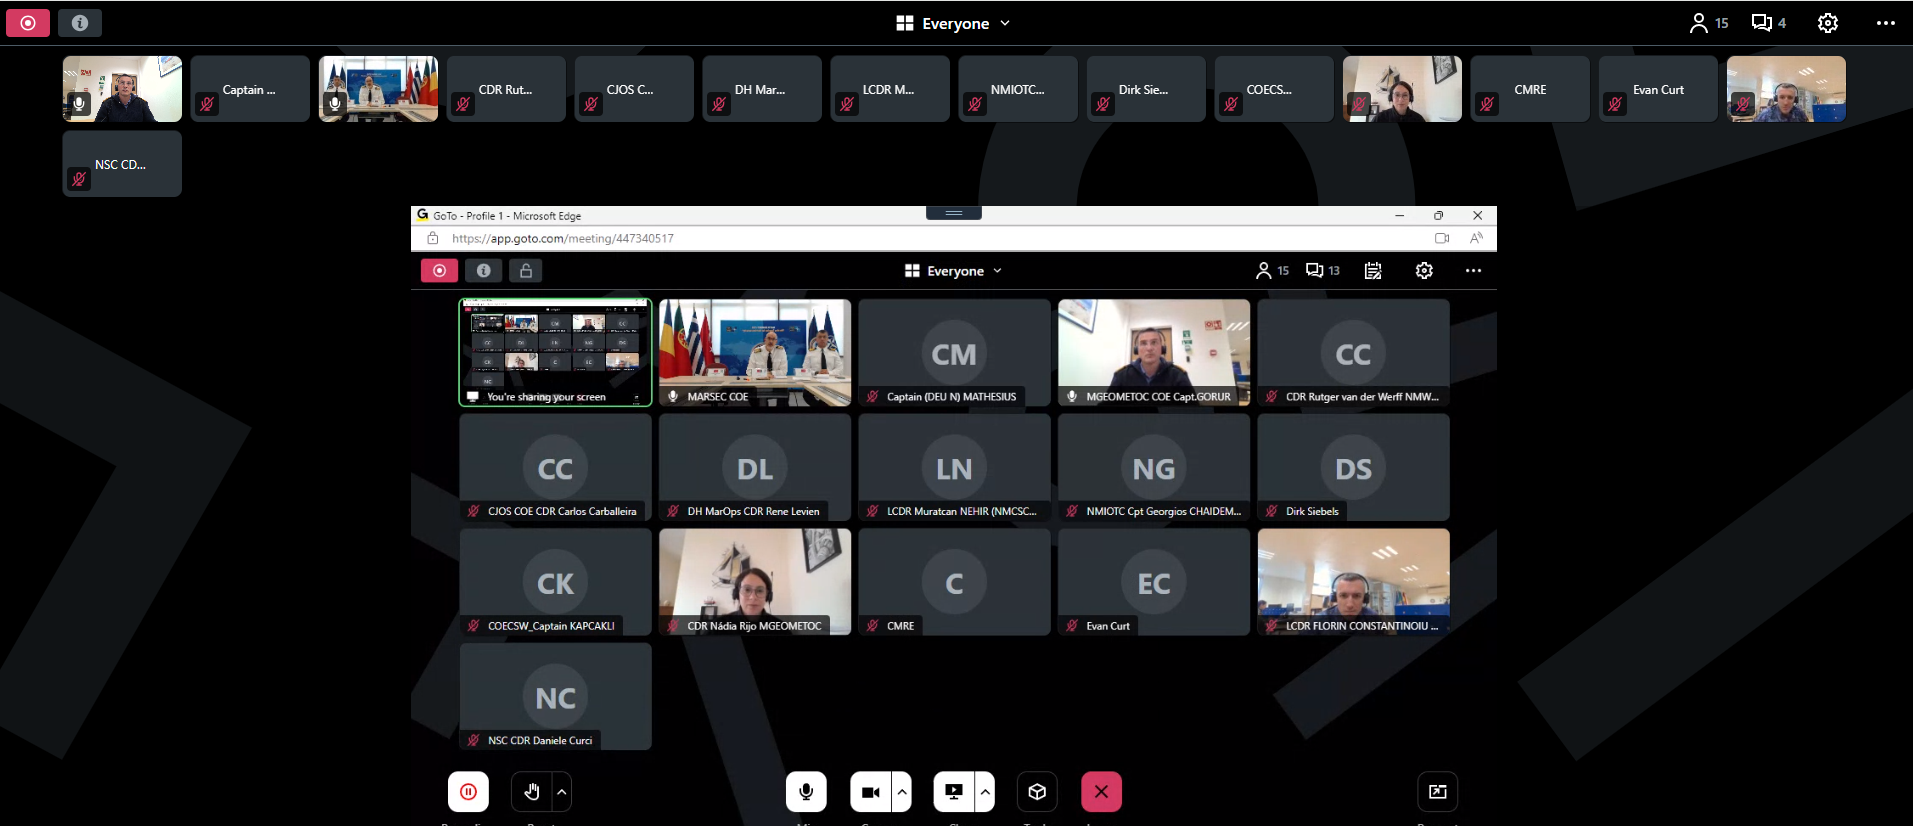
Task: Open chat showing 13 messages
Action: 1322,271
